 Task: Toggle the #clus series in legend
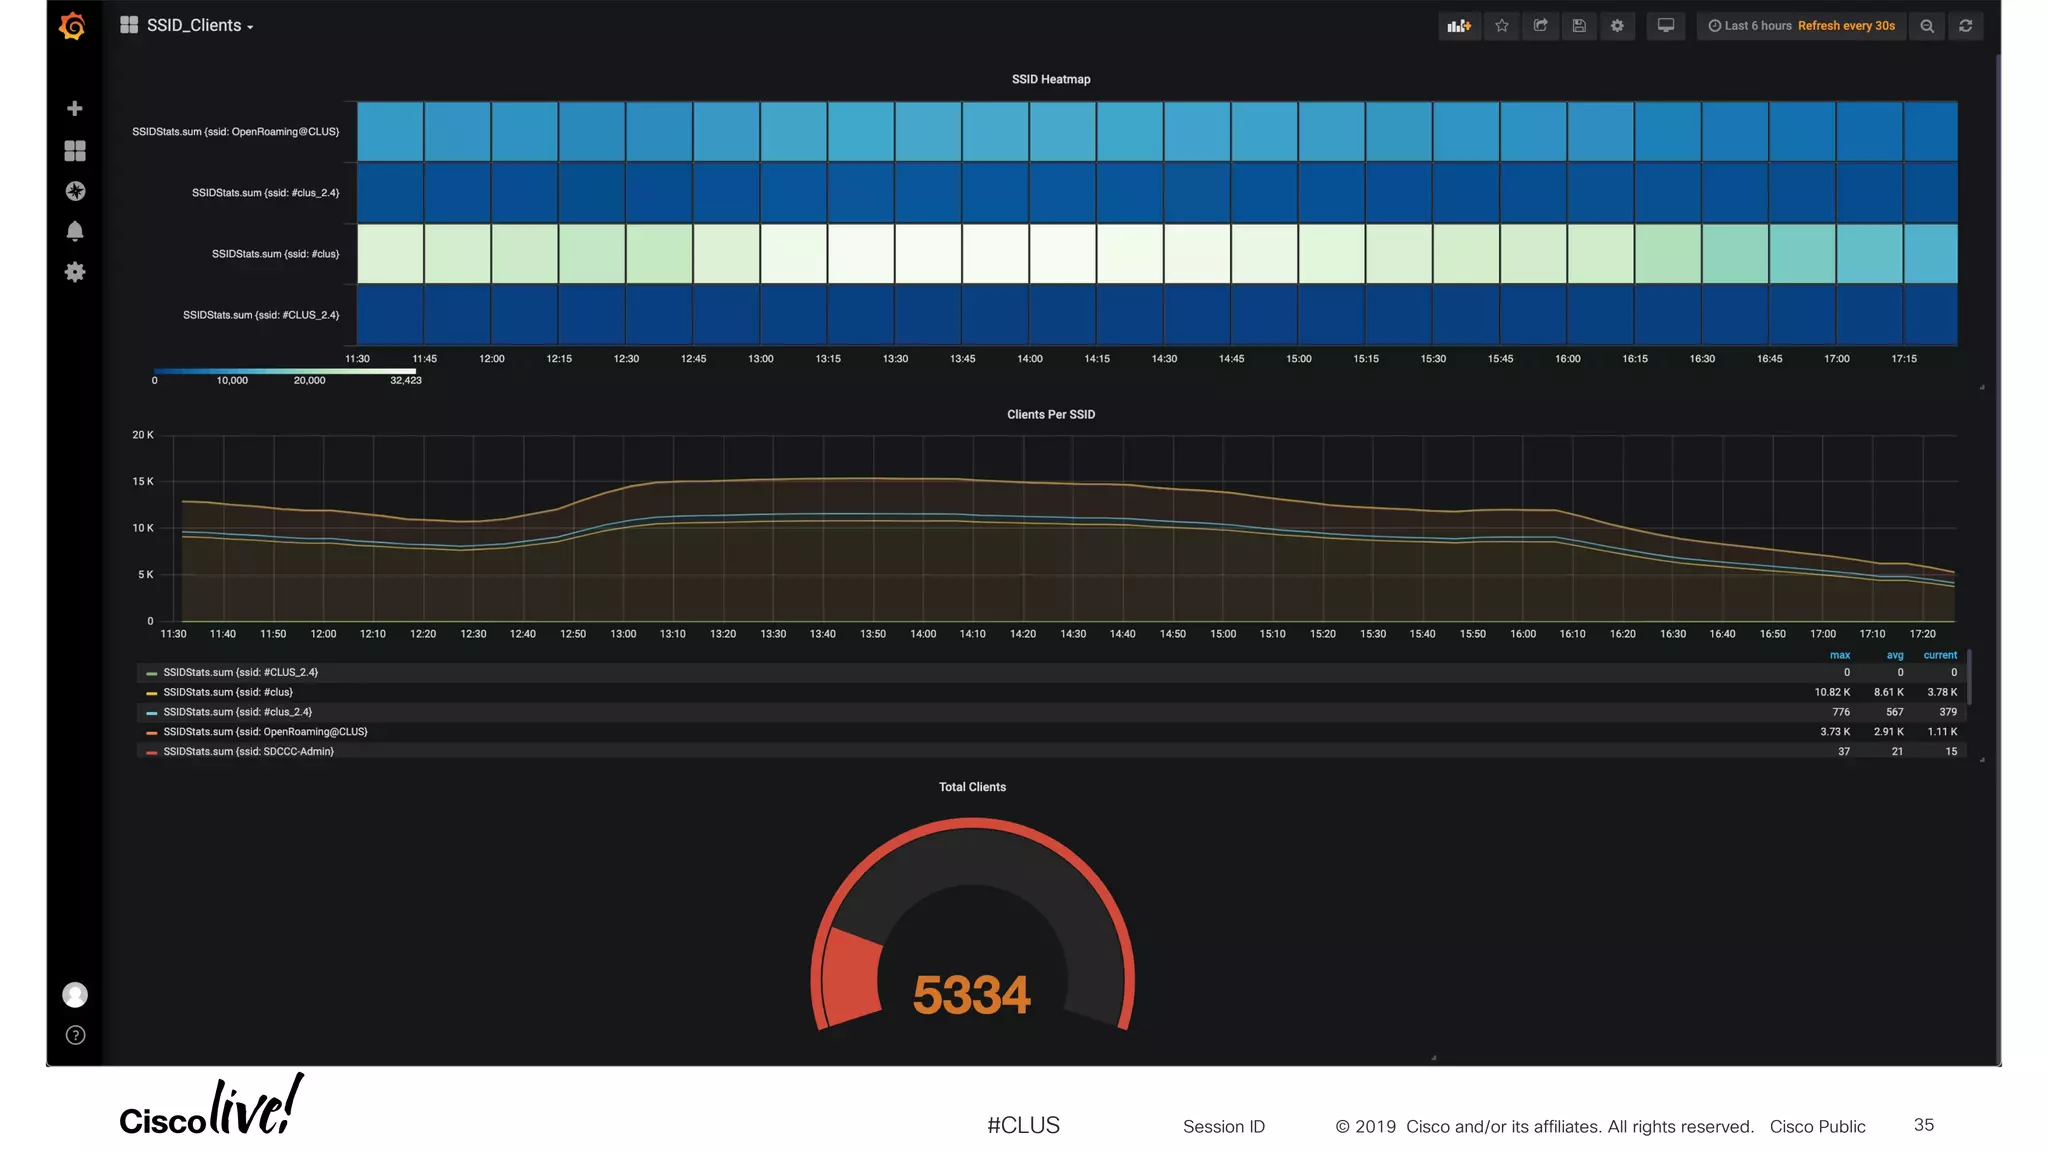(x=228, y=692)
